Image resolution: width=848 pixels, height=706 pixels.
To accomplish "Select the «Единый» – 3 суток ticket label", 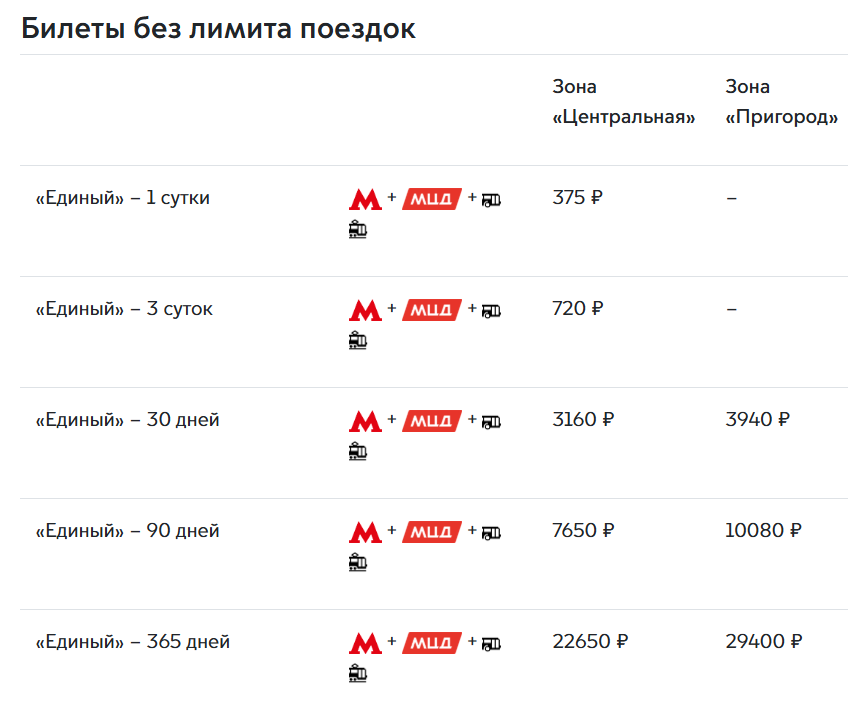I will (x=124, y=309).
